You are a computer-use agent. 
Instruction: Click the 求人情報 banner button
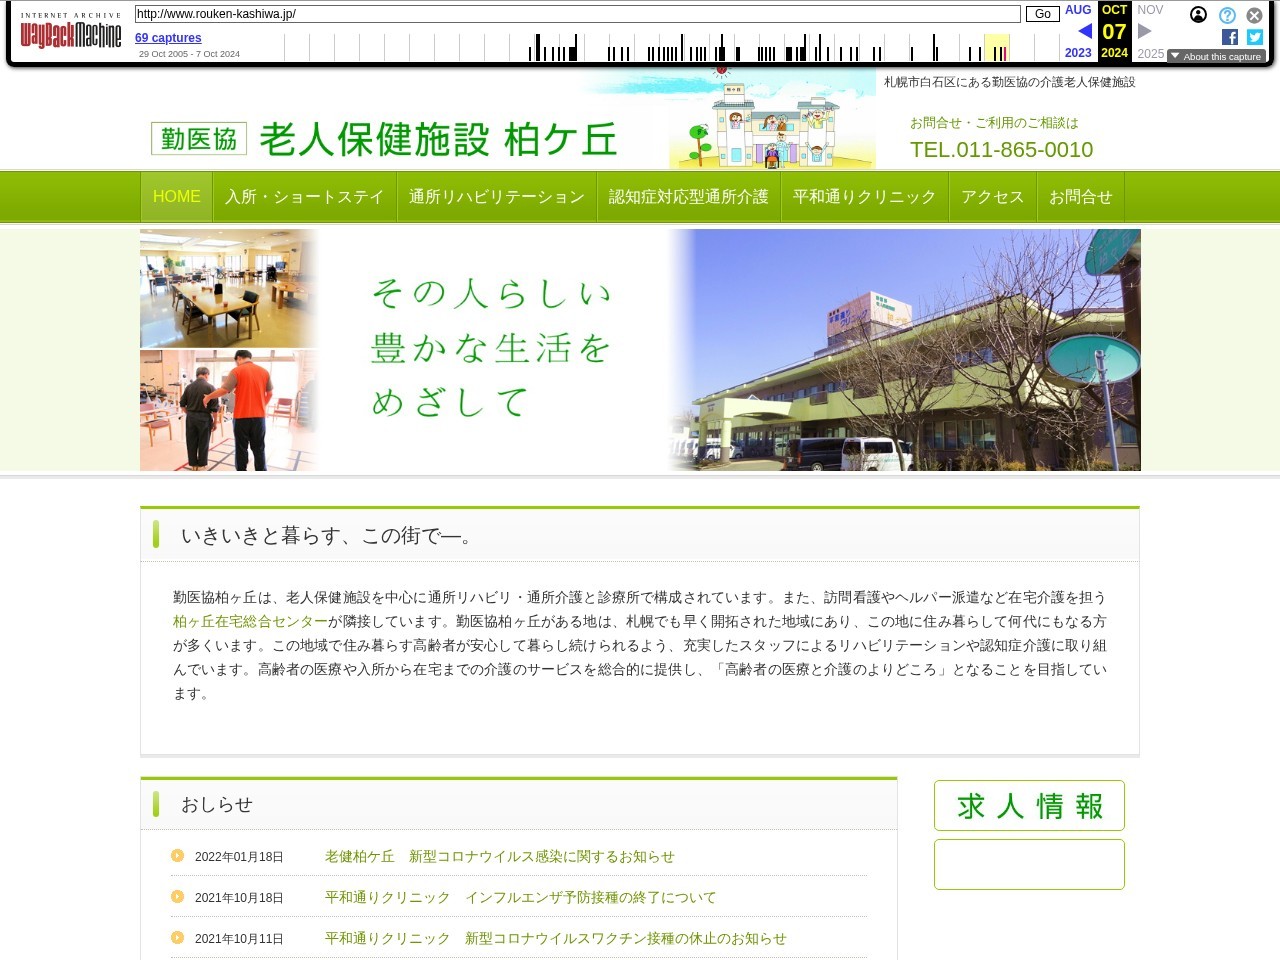[1029, 806]
